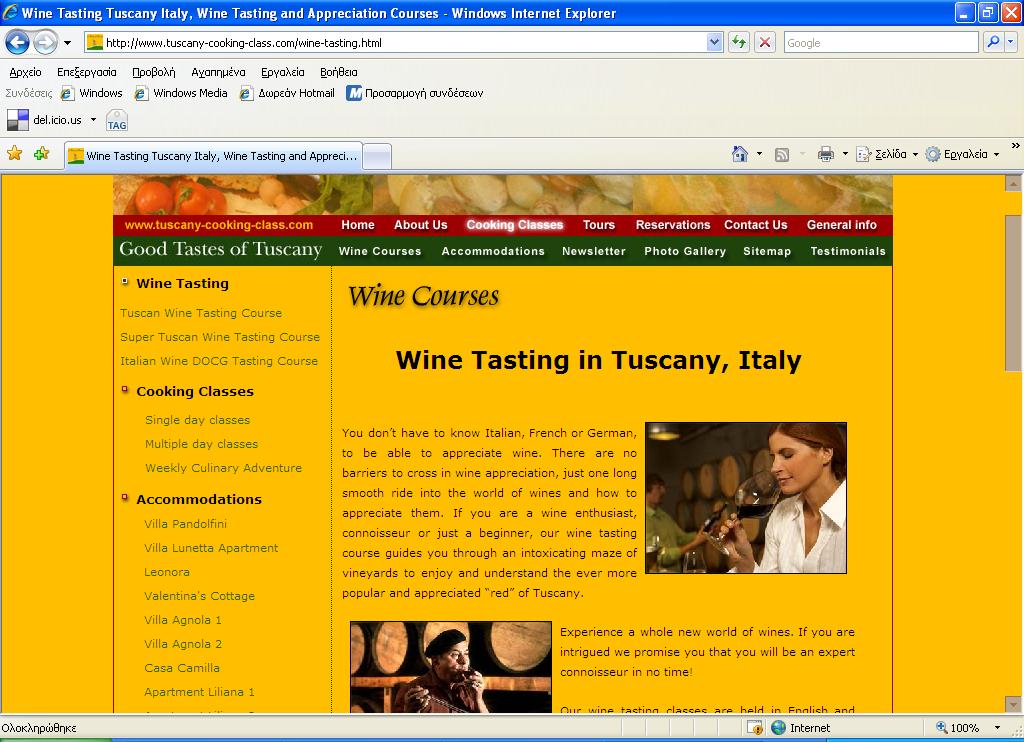
Task: Open Super Tuscan Wine Tasting Course
Action: click(x=220, y=337)
